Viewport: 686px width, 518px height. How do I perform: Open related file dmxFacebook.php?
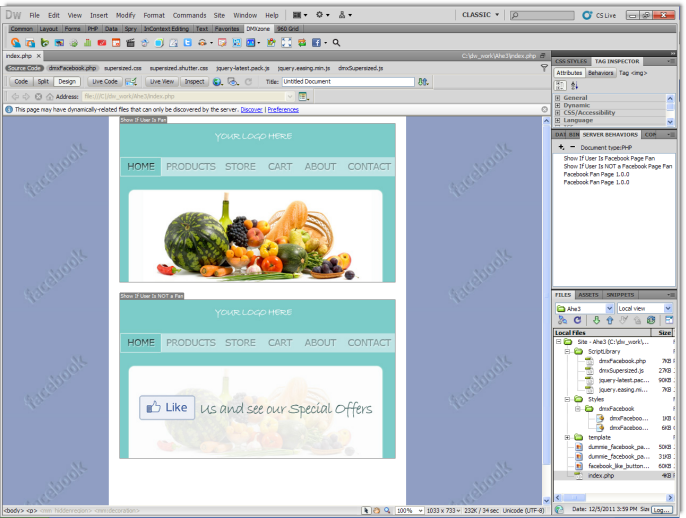73,68
